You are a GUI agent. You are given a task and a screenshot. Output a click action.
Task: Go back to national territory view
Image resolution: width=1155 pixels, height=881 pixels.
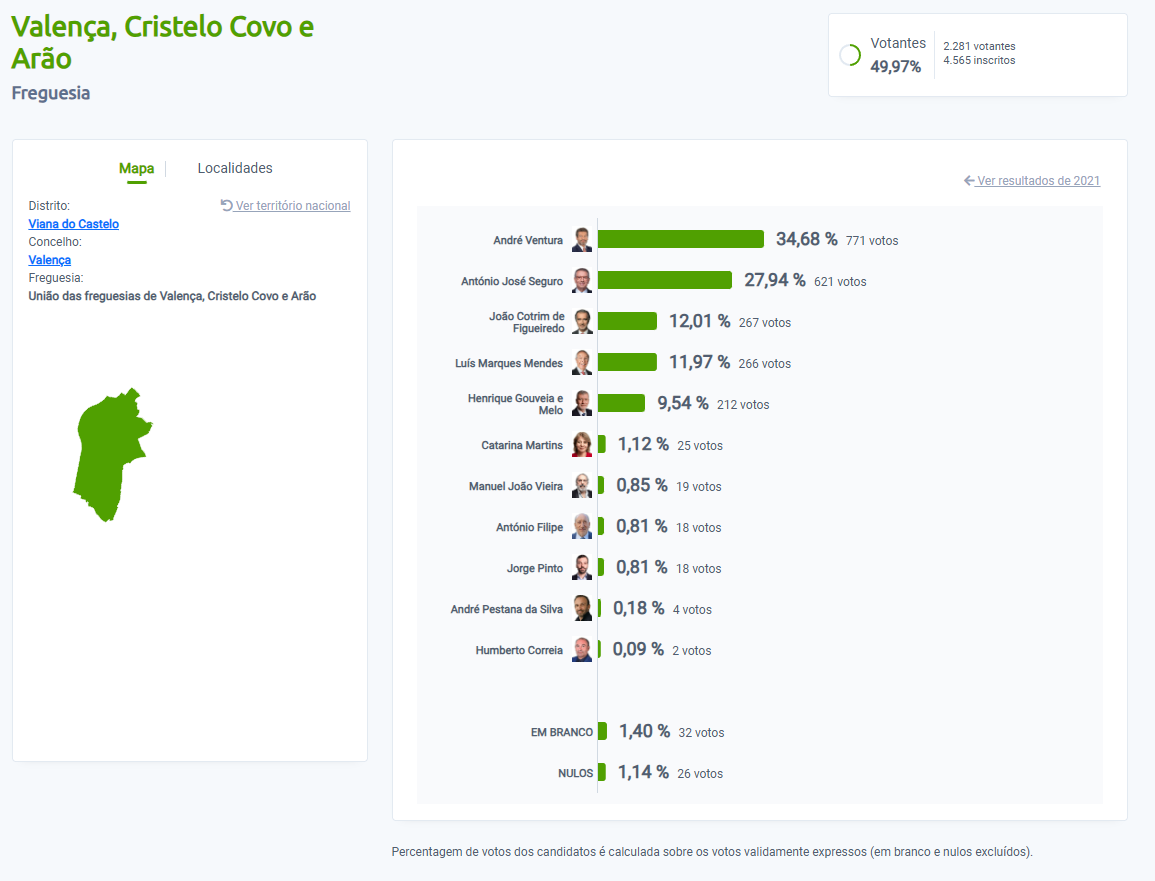pyautogui.click(x=292, y=206)
